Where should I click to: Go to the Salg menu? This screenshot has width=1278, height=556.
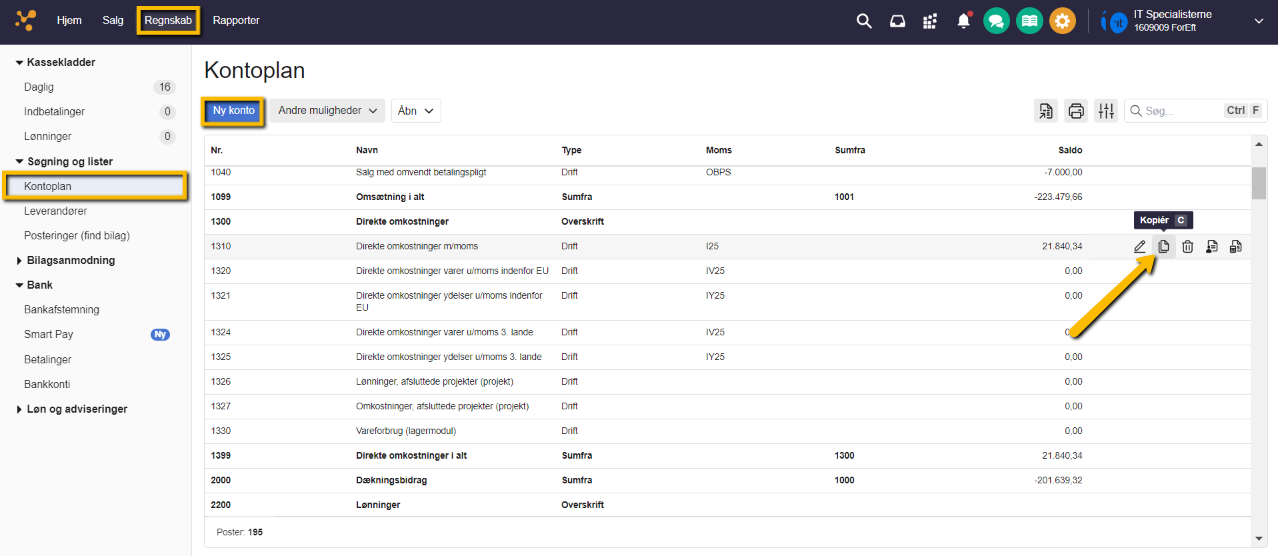click(x=113, y=20)
